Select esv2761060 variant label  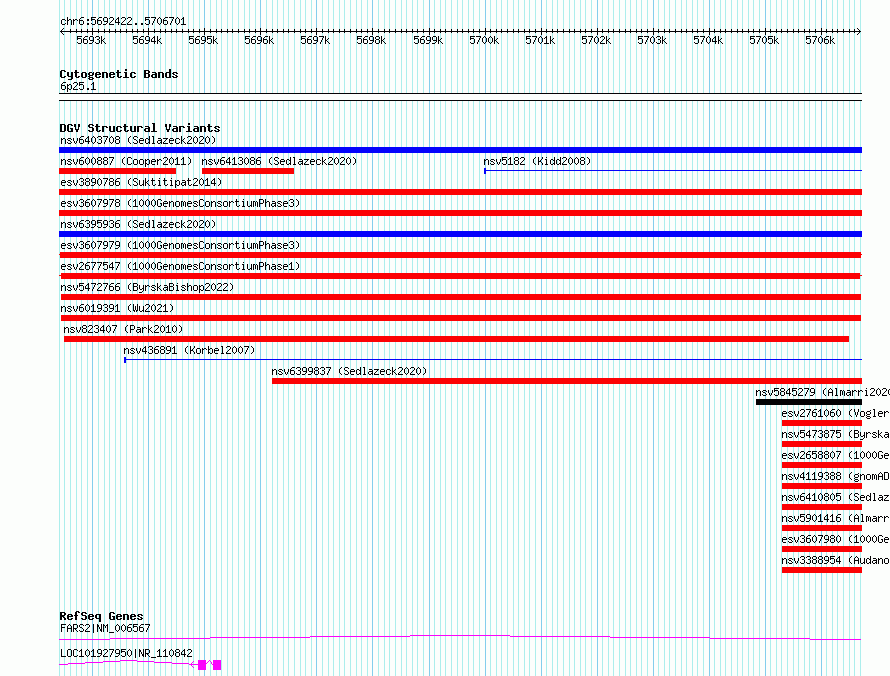pyautogui.click(x=835, y=413)
